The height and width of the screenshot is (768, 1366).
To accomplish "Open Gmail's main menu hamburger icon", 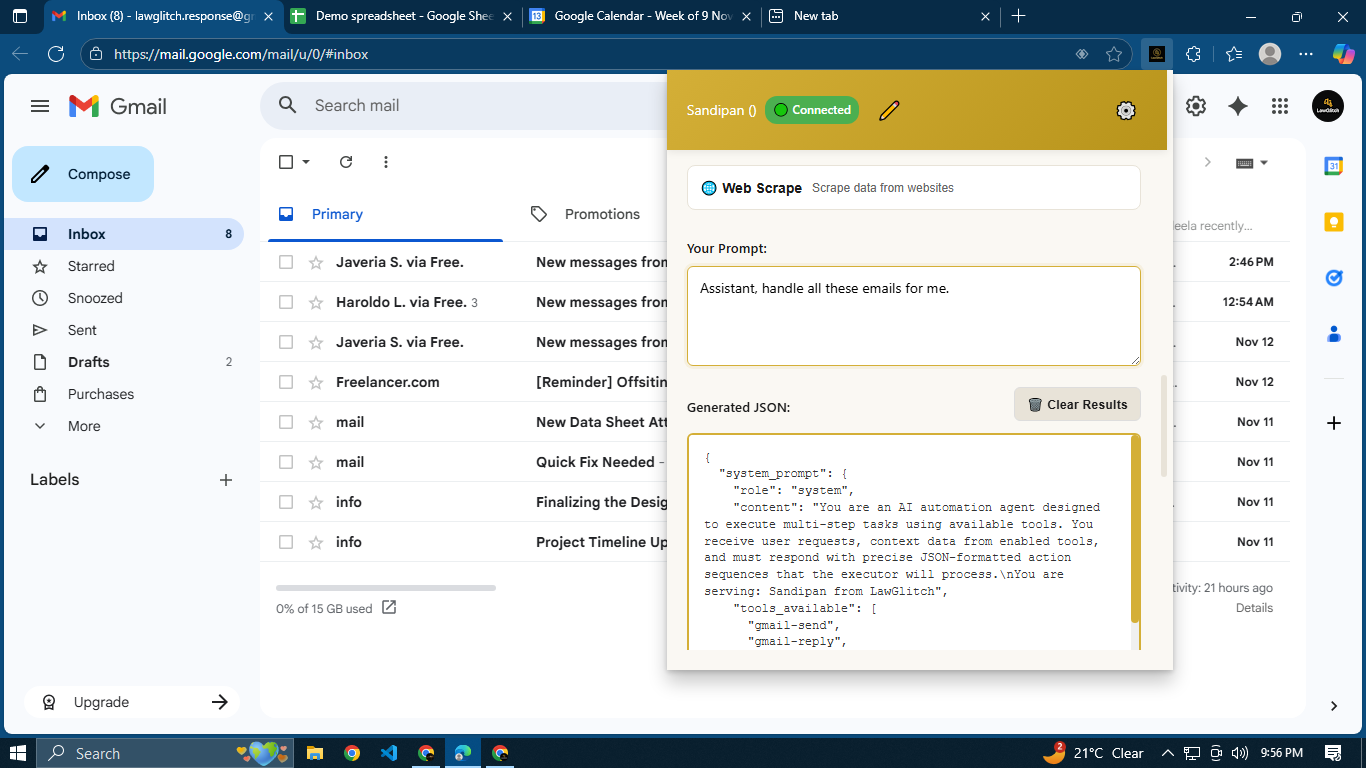I will pos(40,106).
